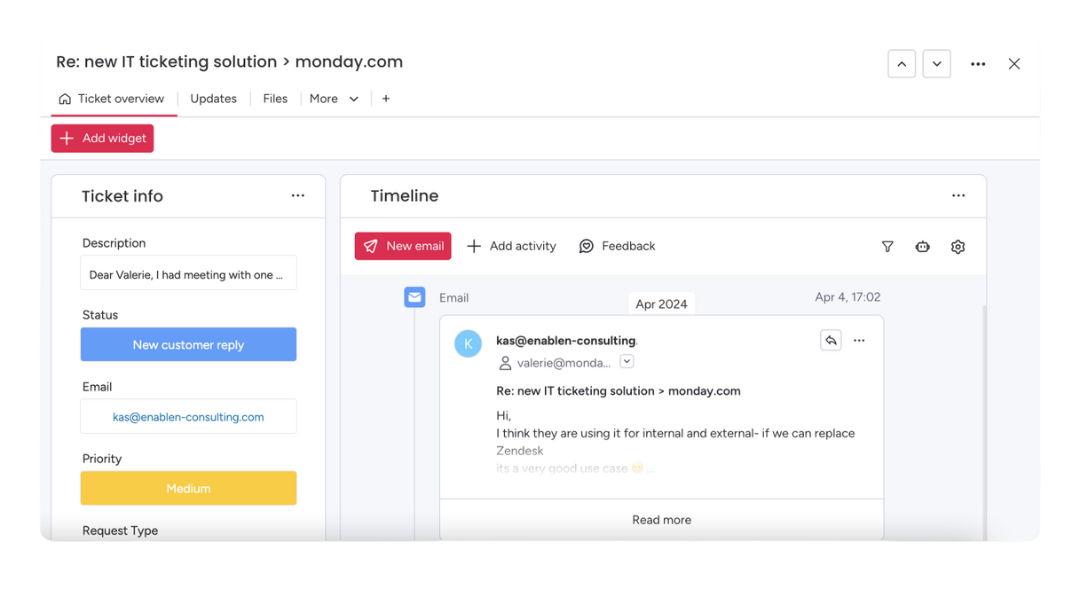Expand email recipients dropdown chevron
The image size is (1080, 600).
(x=627, y=362)
